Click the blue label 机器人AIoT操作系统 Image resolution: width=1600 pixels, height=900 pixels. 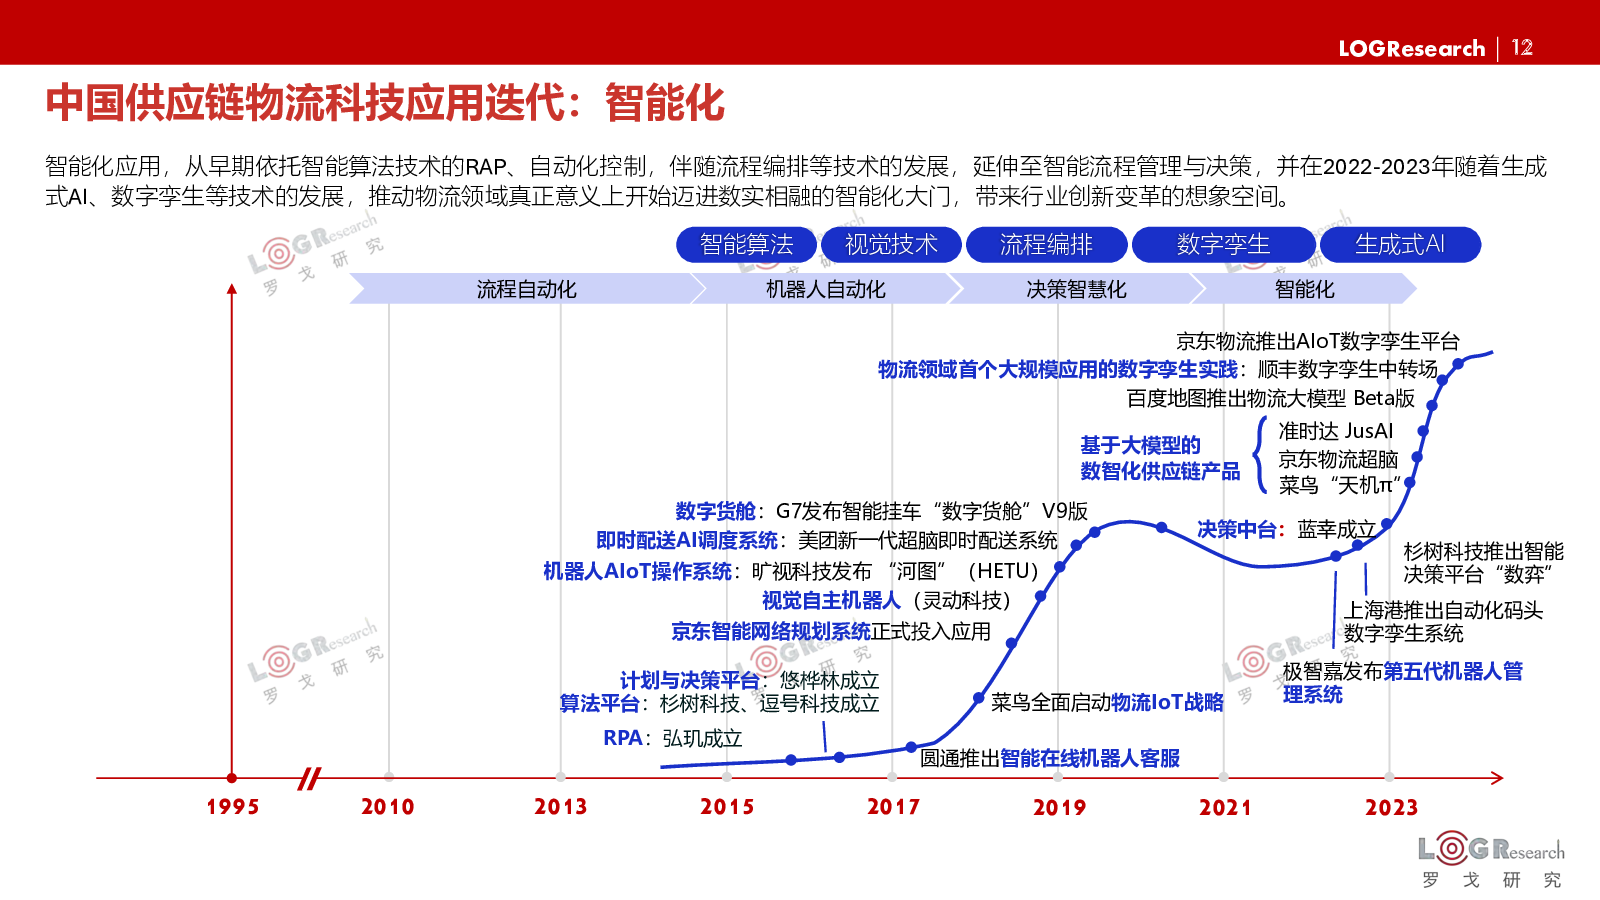click(x=637, y=571)
